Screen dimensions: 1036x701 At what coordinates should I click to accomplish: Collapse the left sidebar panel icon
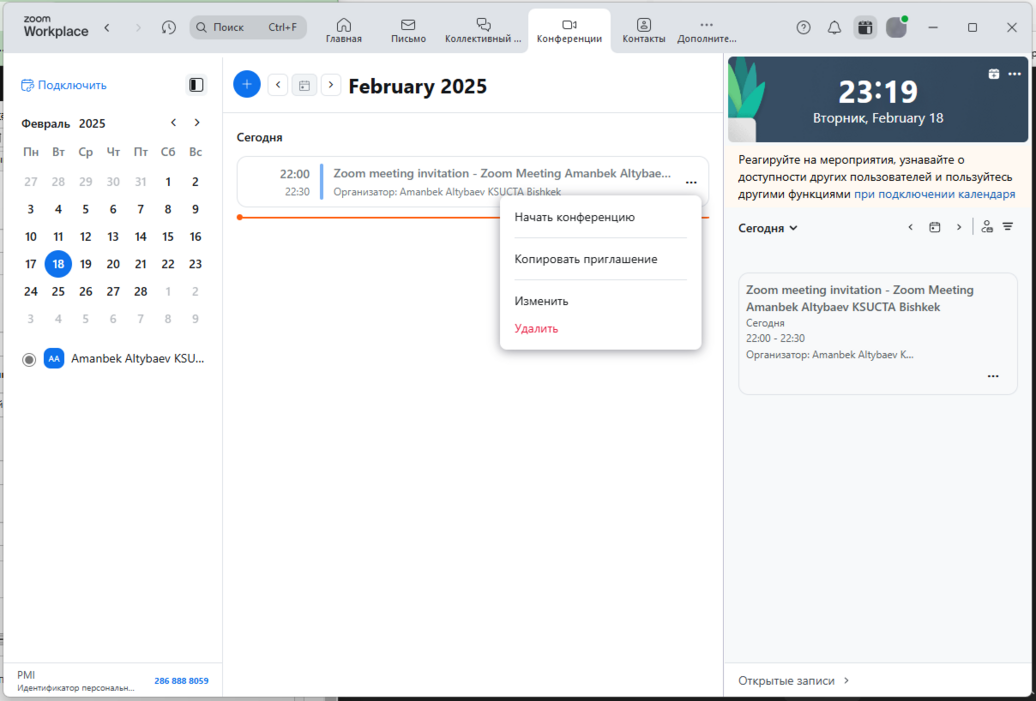(x=196, y=85)
